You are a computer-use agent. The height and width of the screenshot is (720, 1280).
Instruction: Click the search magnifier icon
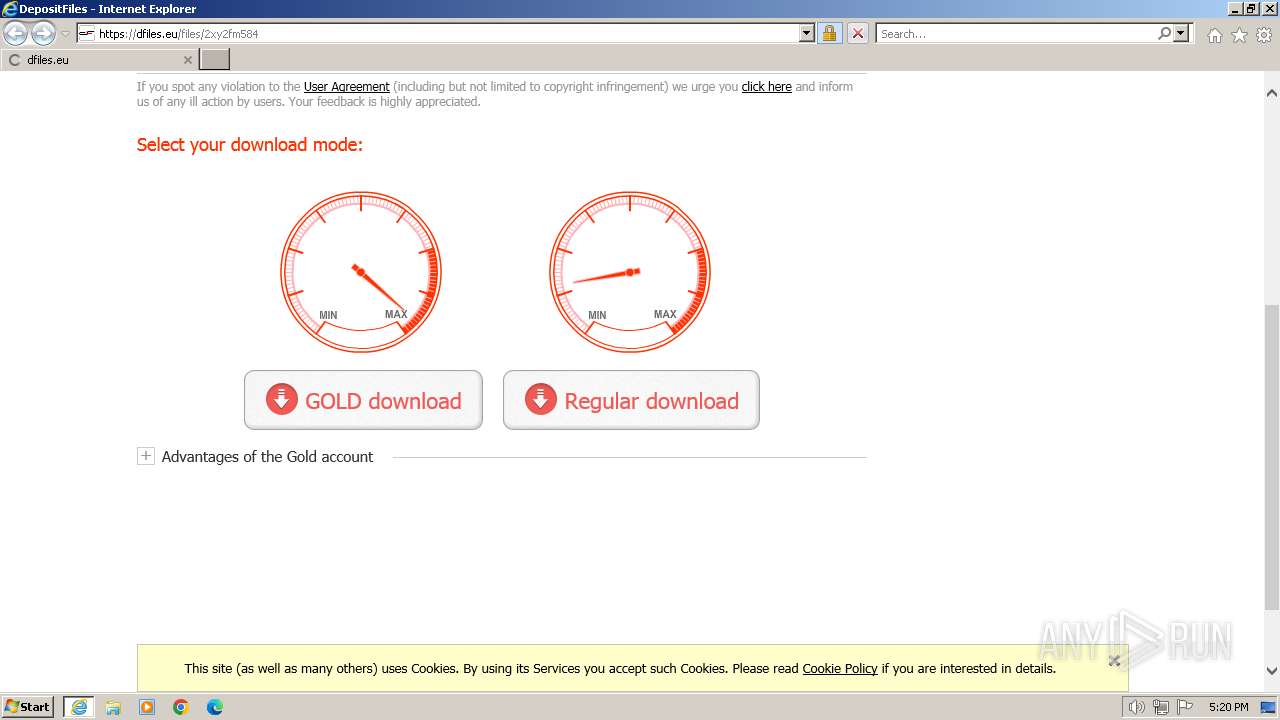pyautogui.click(x=1164, y=33)
